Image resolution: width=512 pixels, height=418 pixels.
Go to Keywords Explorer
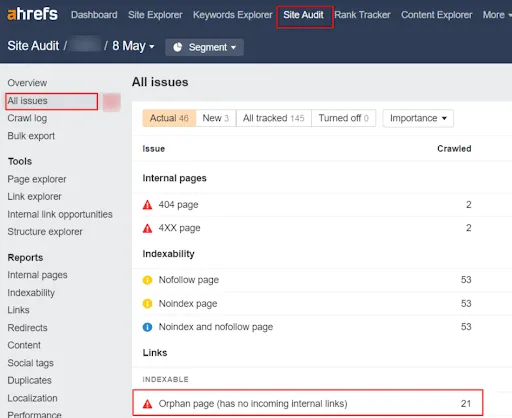(x=233, y=15)
